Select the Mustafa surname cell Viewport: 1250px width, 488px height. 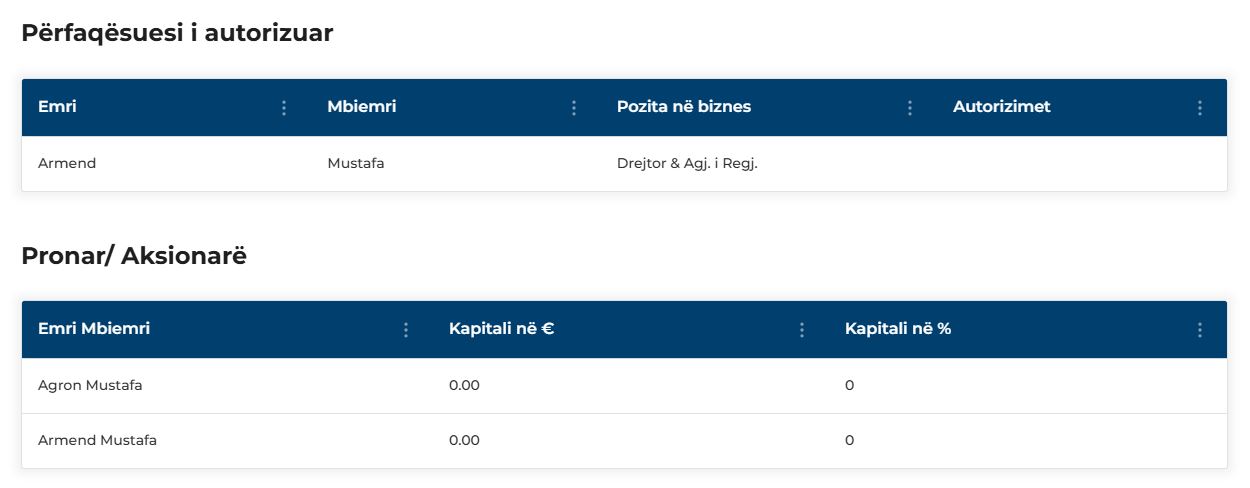pyautogui.click(x=356, y=164)
